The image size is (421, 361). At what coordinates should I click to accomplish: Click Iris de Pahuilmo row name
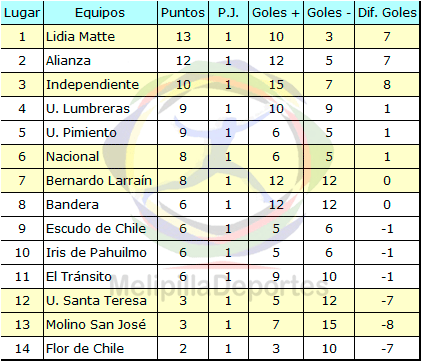pos(96,253)
